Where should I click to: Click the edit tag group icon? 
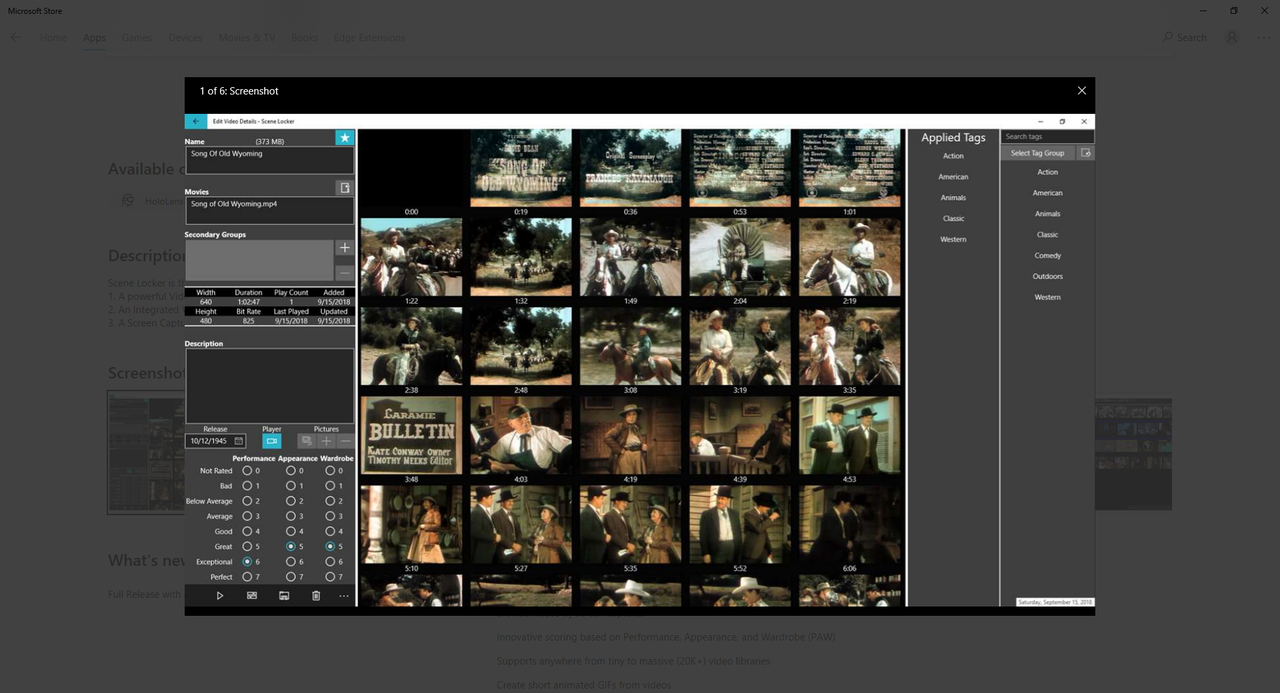pos(1086,153)
